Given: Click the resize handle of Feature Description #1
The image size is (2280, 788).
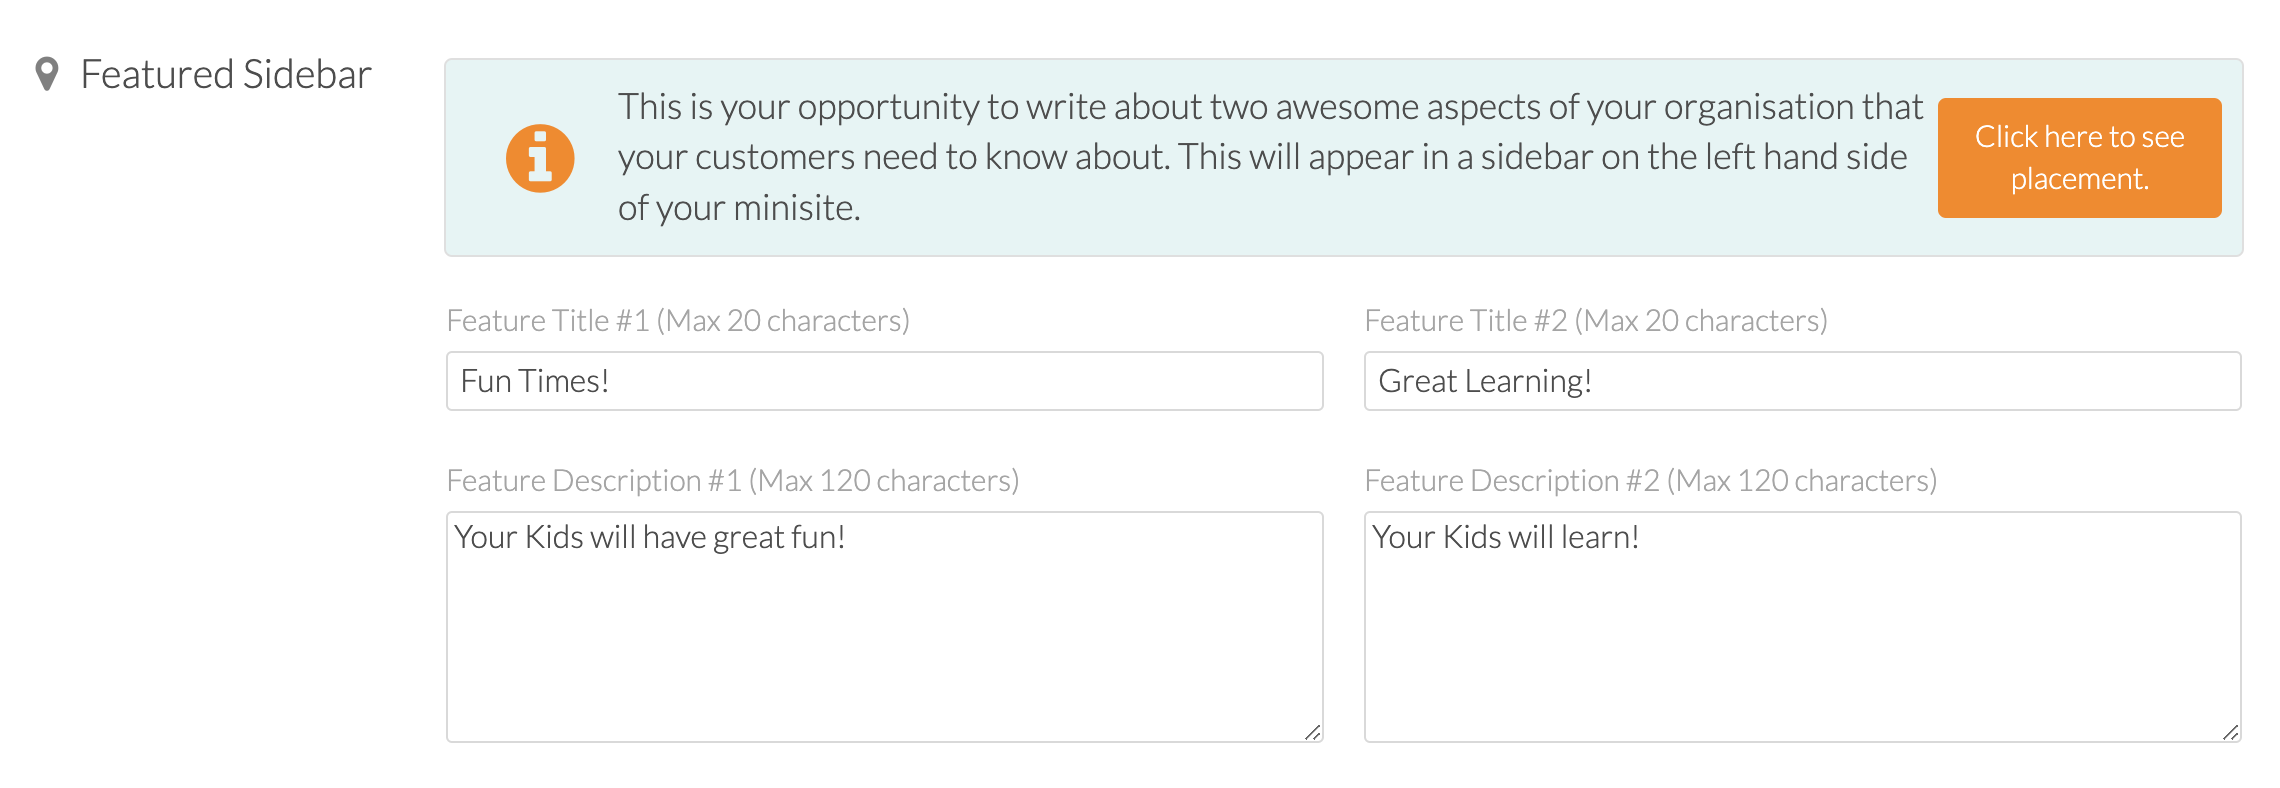Looking at the screenshot, I should point(1313,732).
